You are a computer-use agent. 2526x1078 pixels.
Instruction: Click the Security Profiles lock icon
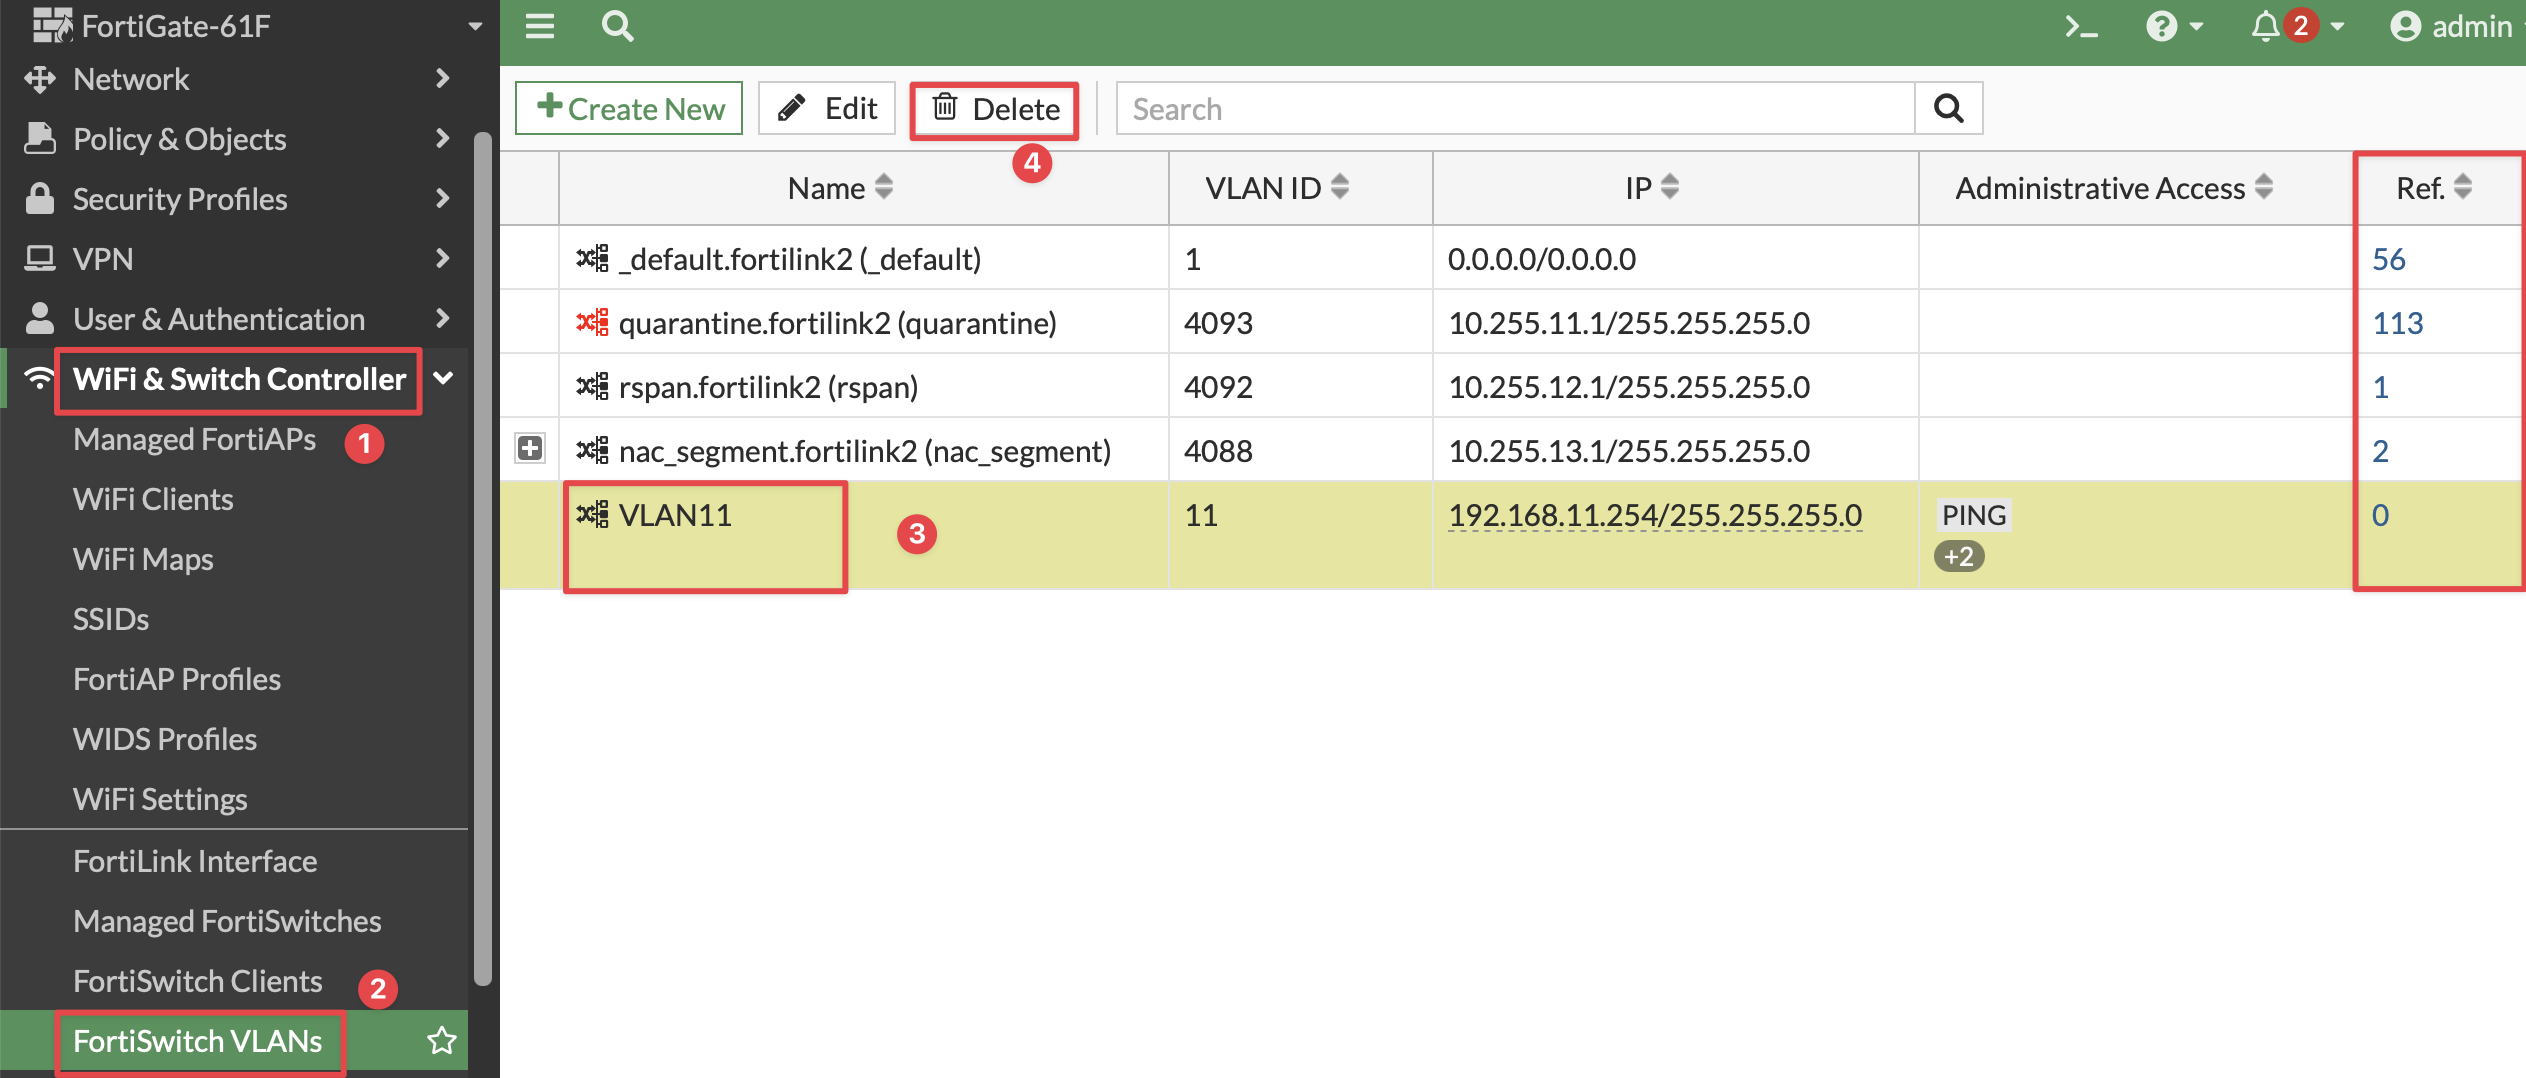pyautogui.click(x=40, y=198)
